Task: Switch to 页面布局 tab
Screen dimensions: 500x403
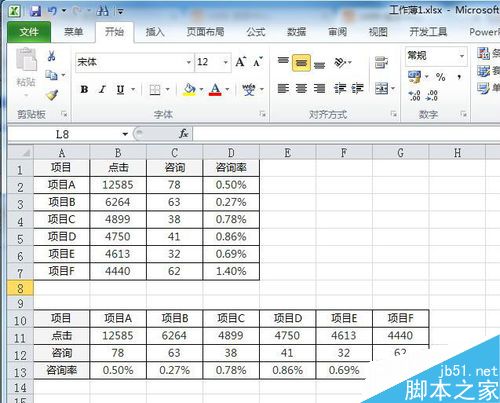Action: 205,32
